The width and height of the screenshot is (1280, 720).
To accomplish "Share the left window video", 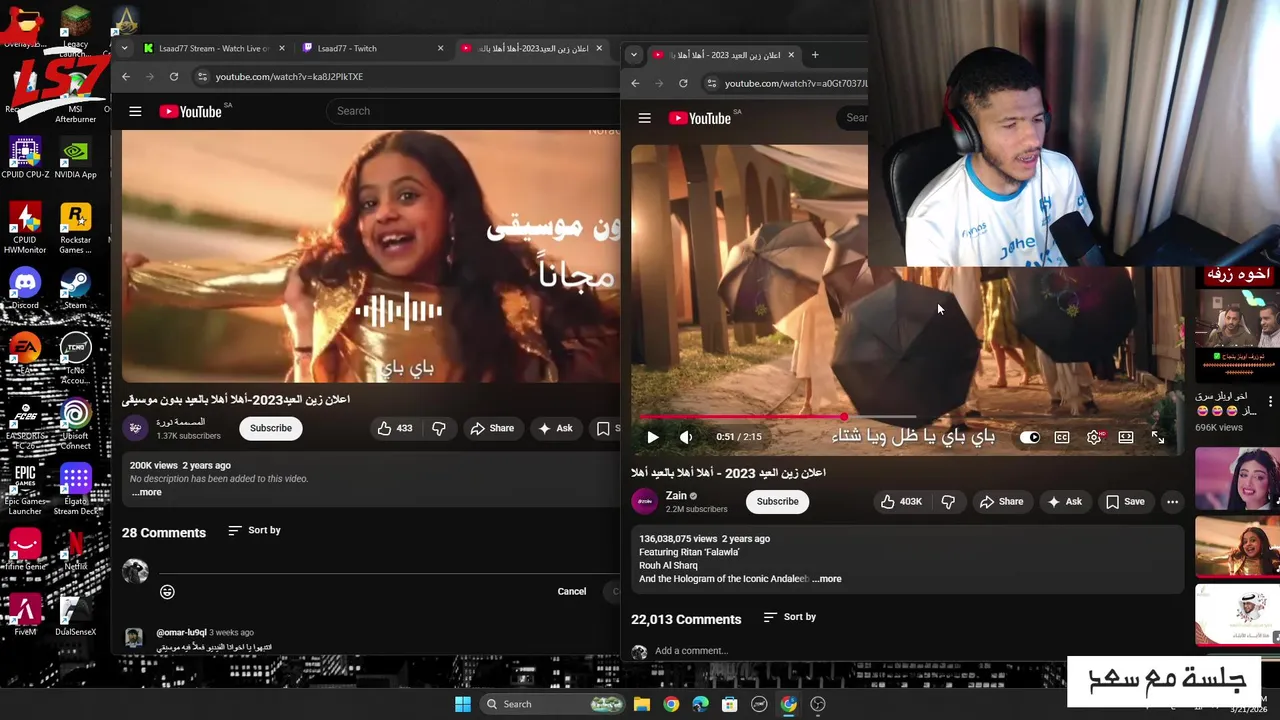I will [x=492, y=428].
